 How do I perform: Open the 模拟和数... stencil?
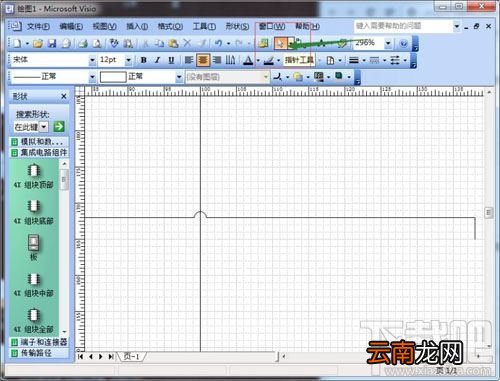tap(39, 142)
